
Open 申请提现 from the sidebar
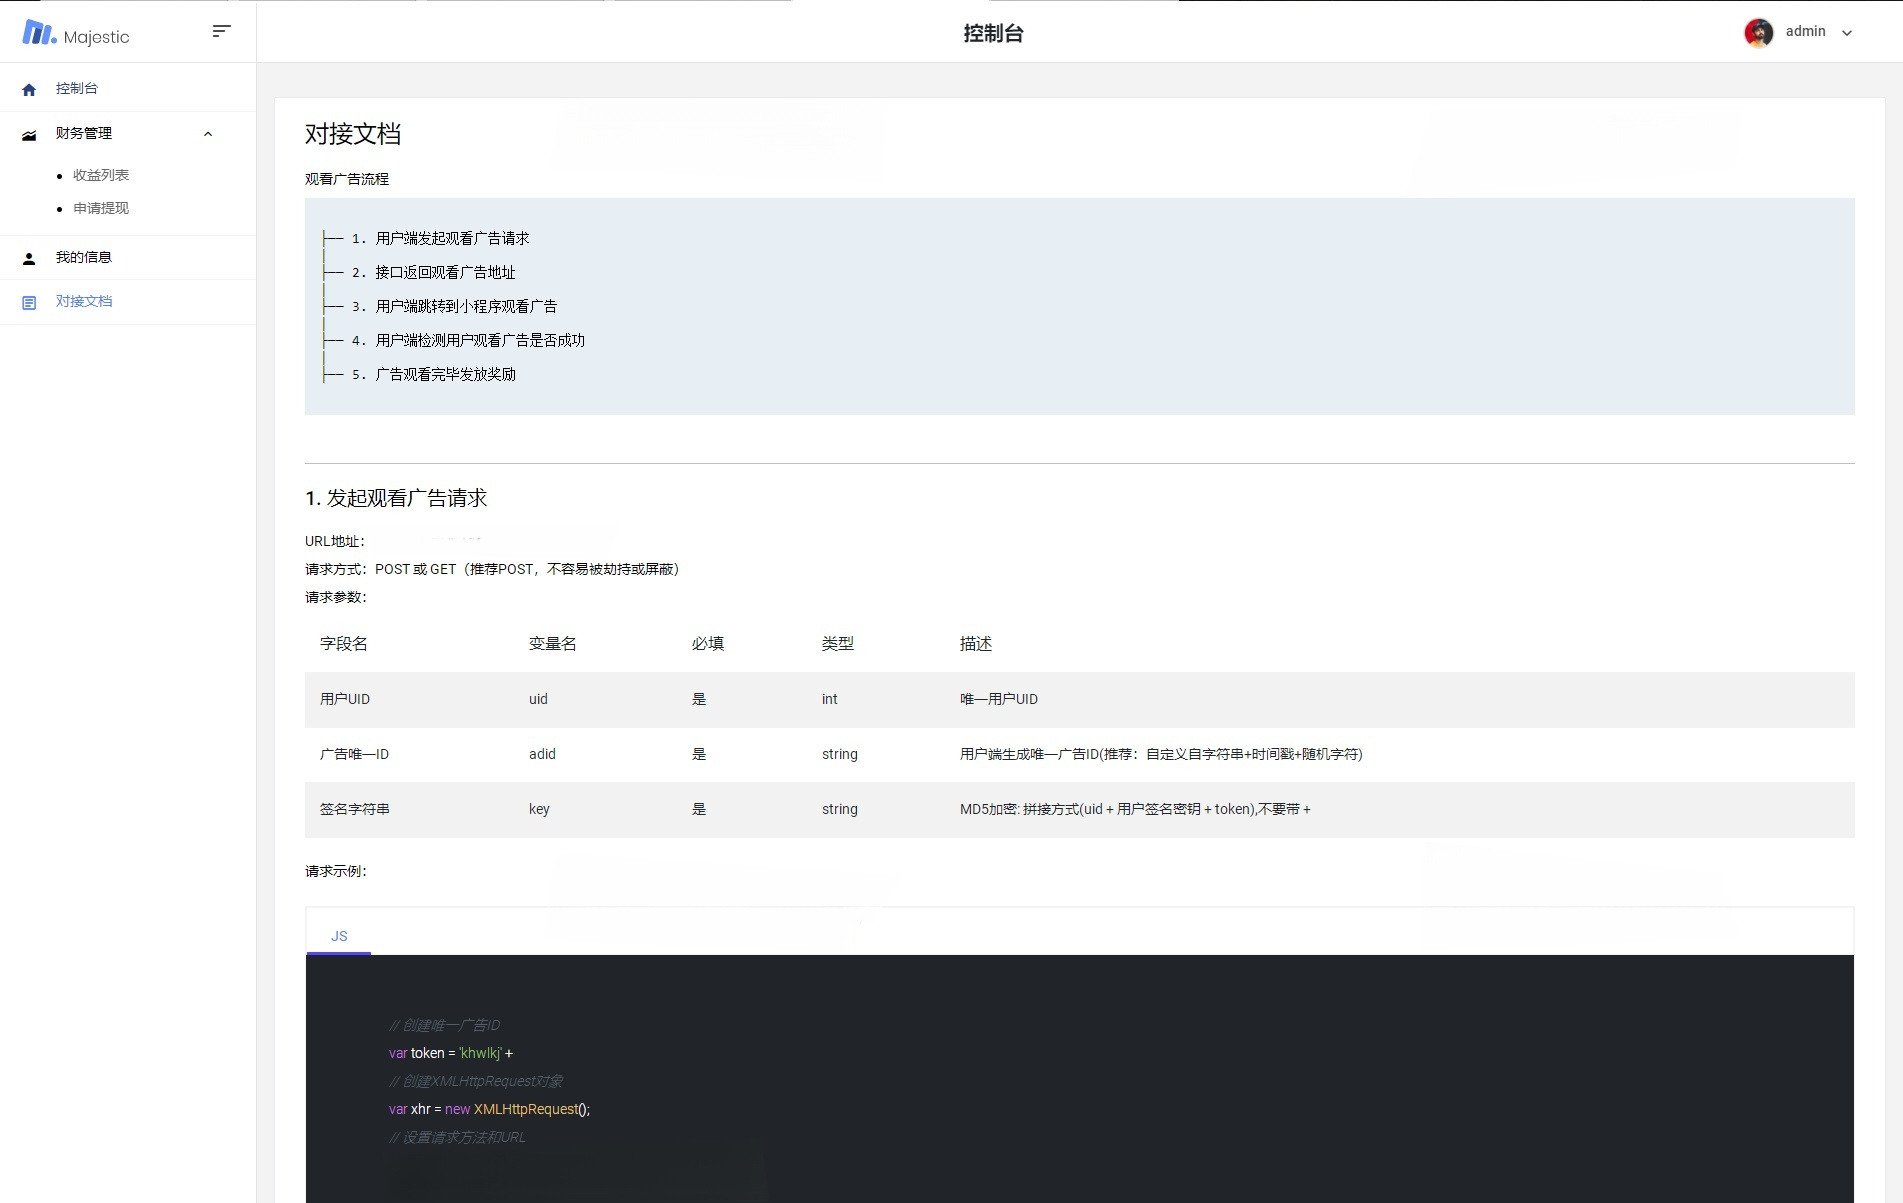tap(100, 208)
